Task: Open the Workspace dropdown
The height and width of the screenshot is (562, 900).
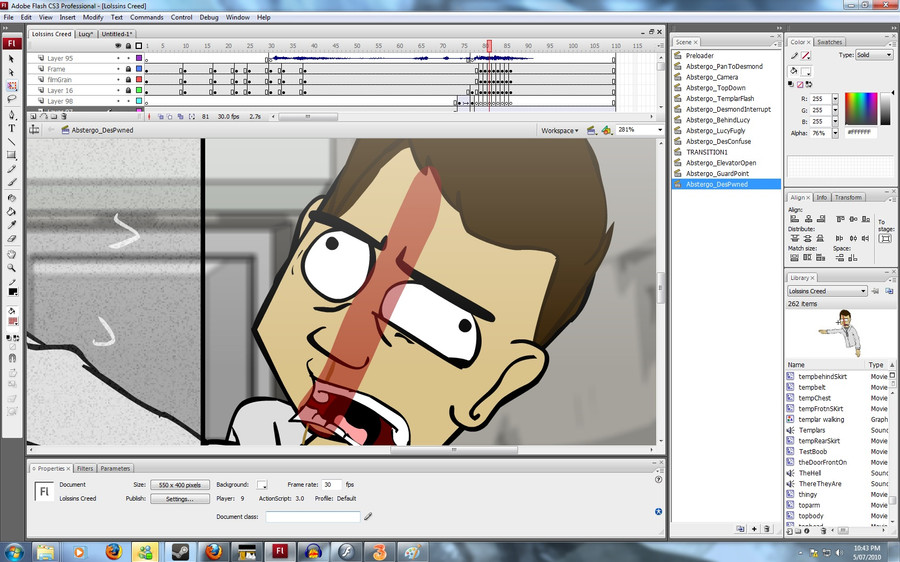Action: [x=560, y=131]
